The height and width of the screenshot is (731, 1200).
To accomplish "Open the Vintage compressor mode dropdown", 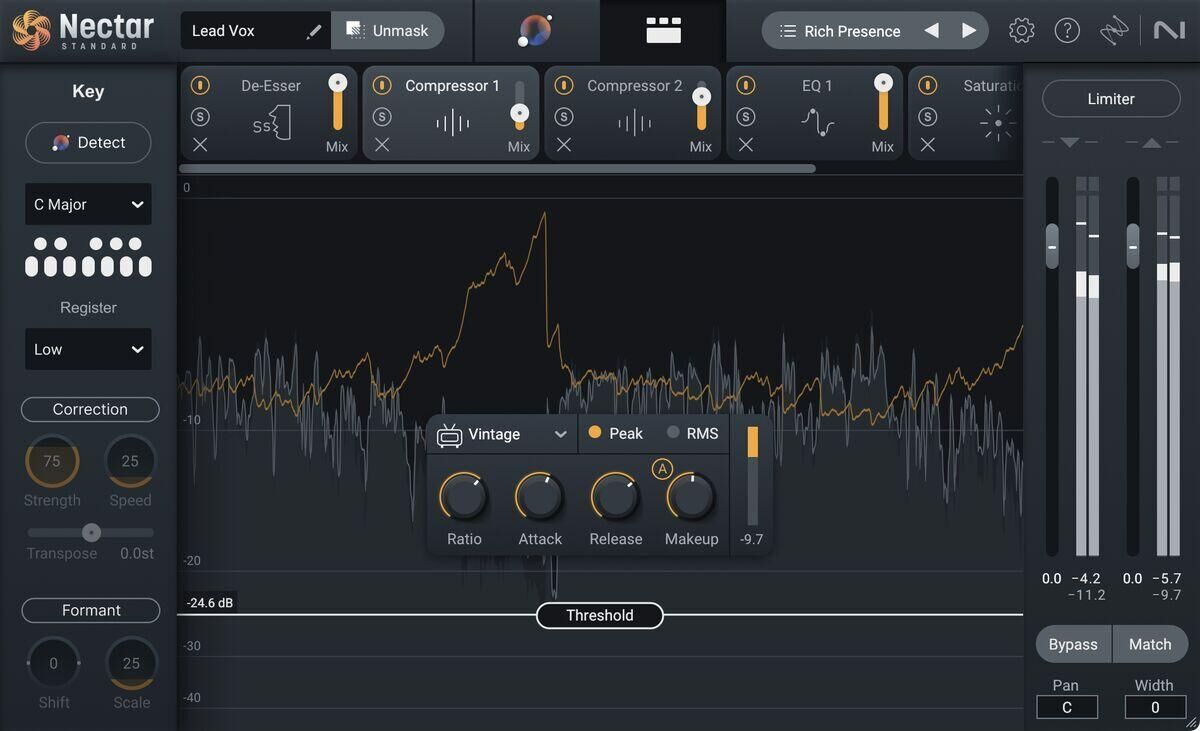I will [x=503, y=434].
